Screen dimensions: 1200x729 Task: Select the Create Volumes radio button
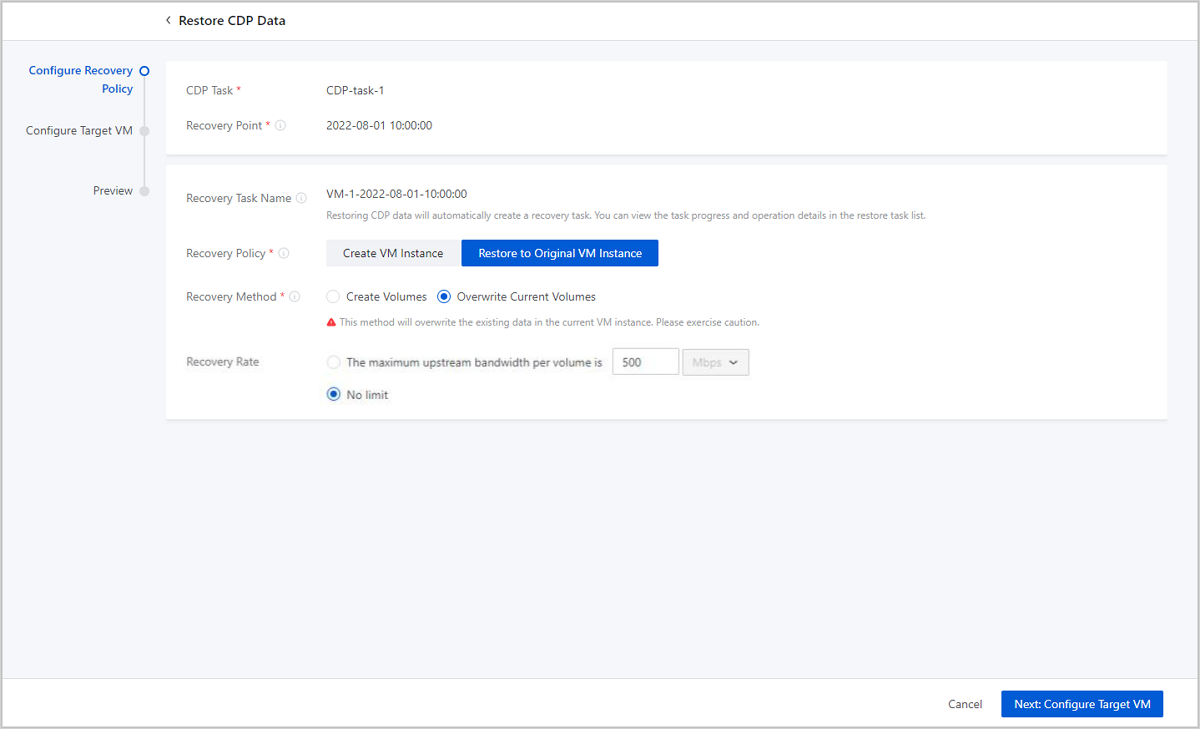click(x=334, y=297)
